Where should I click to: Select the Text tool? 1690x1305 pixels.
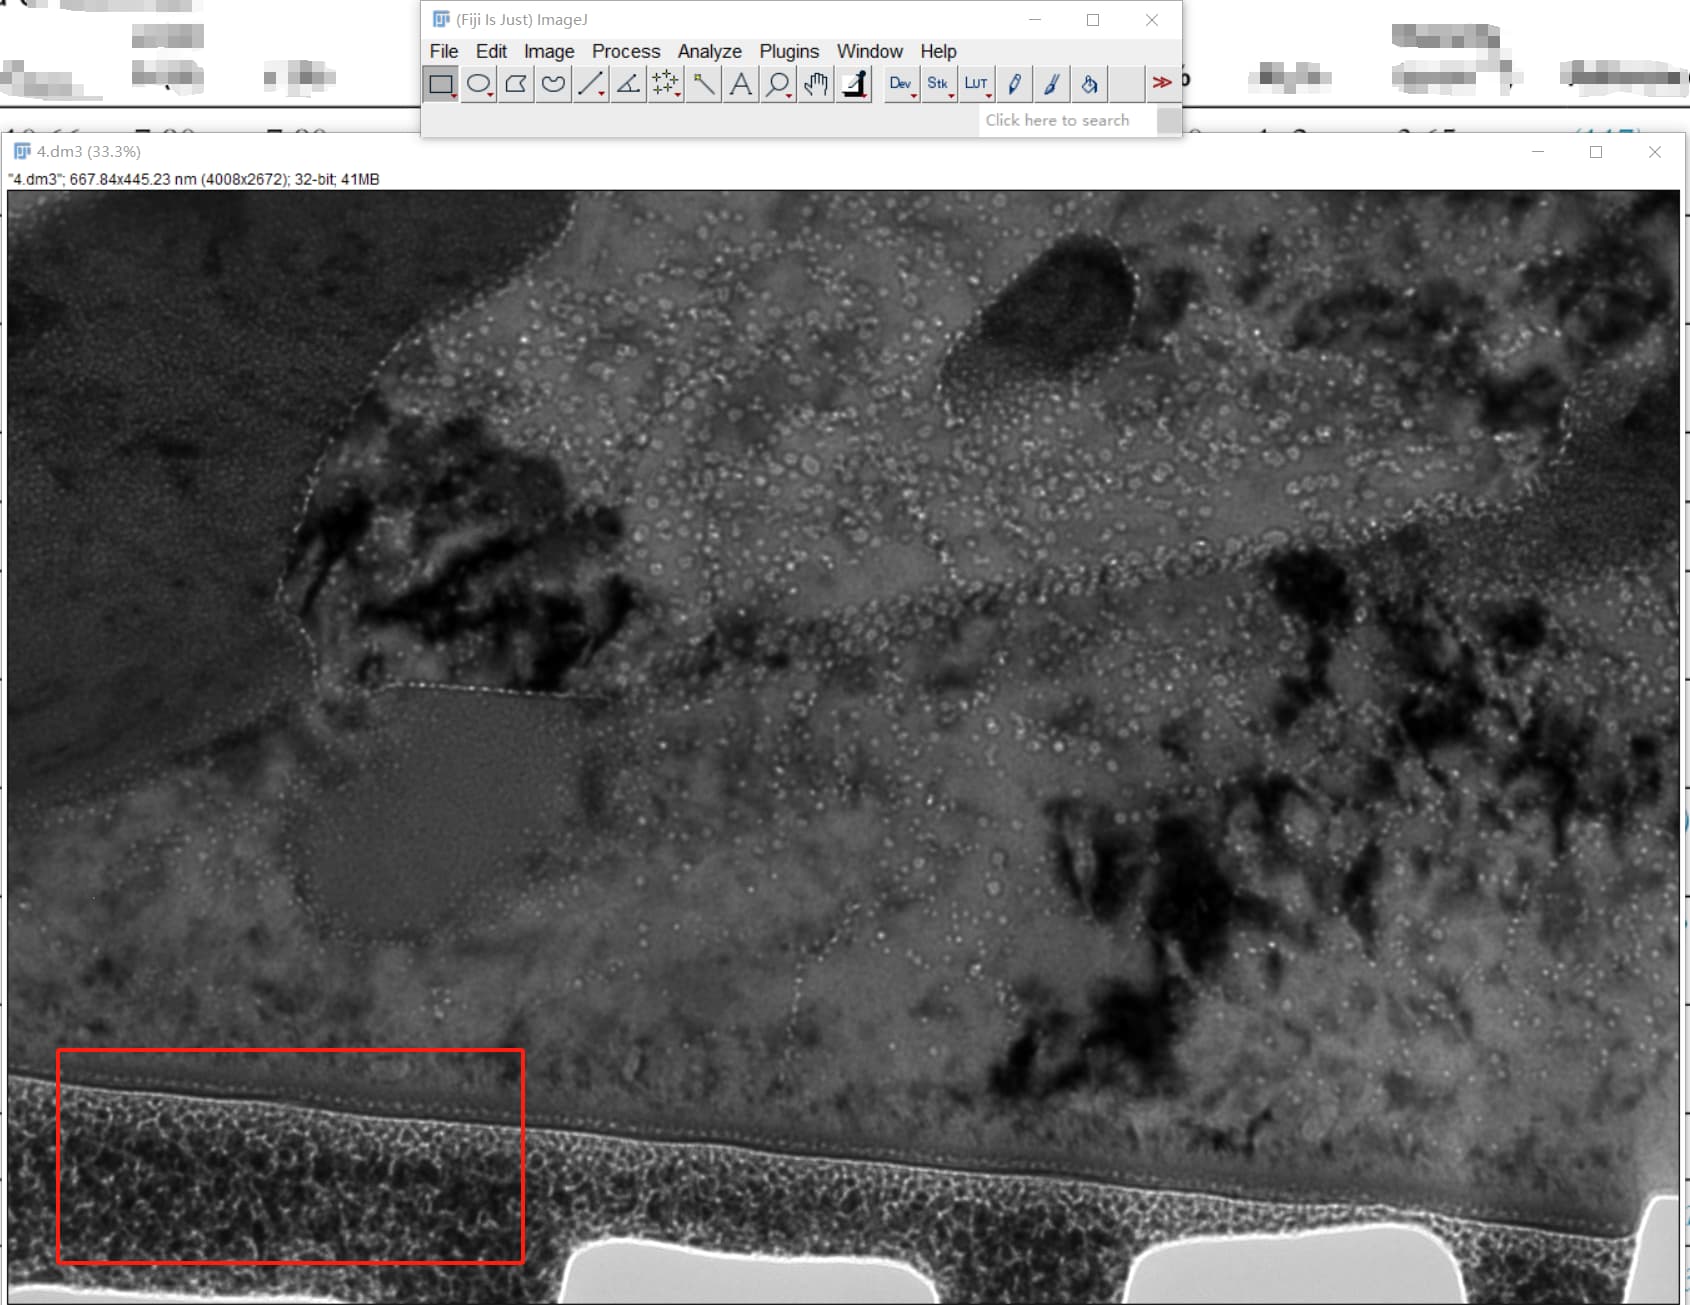click(x=740, y=84)
